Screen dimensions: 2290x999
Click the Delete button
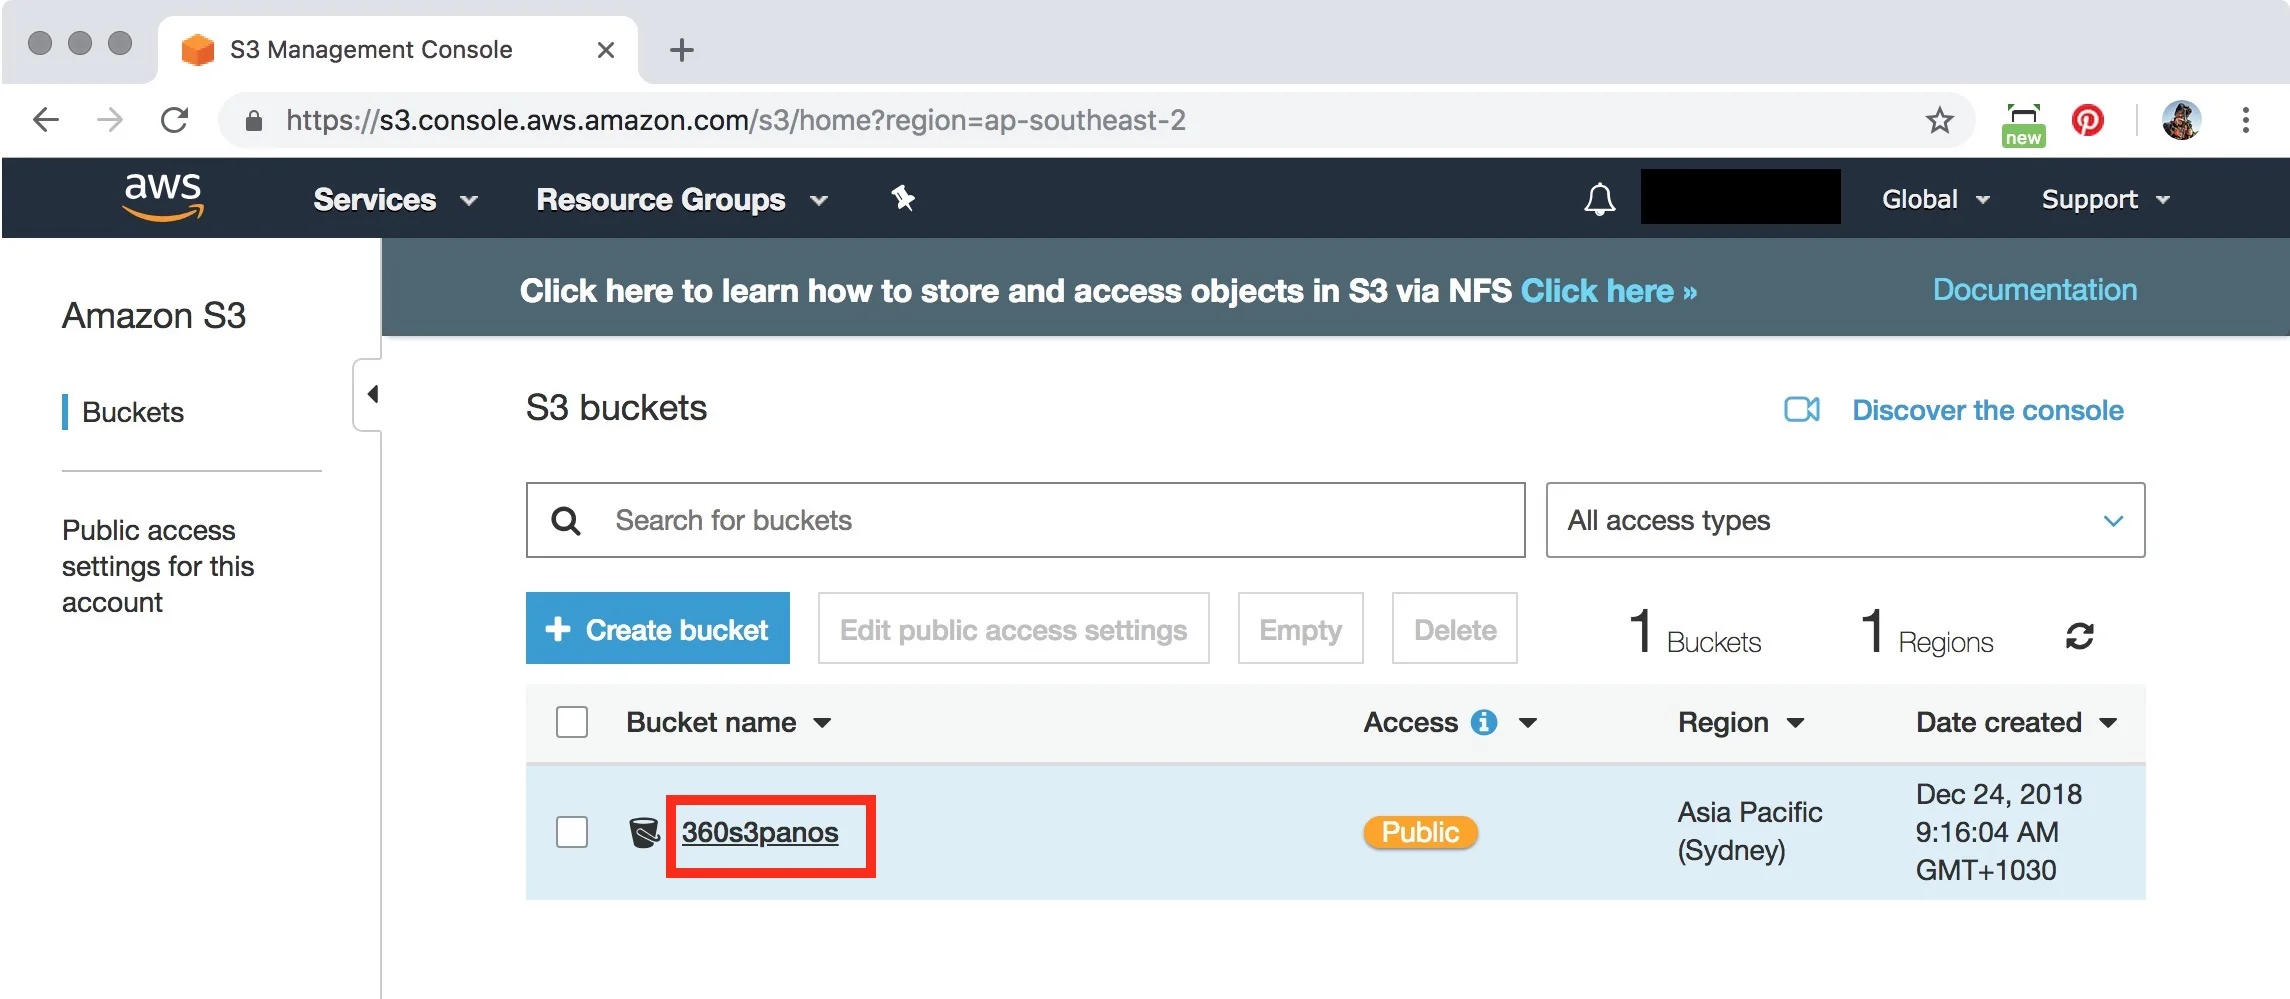coord(1455,628)
